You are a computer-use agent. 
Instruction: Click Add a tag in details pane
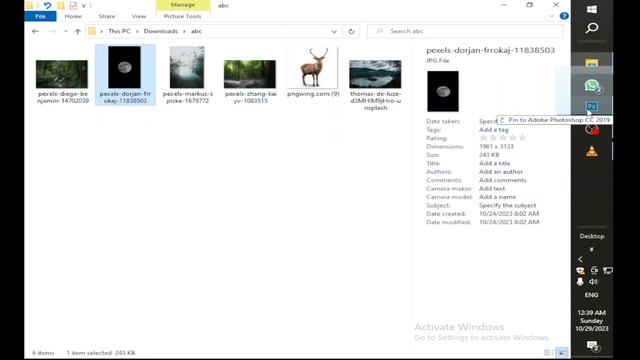pos(493,130)
